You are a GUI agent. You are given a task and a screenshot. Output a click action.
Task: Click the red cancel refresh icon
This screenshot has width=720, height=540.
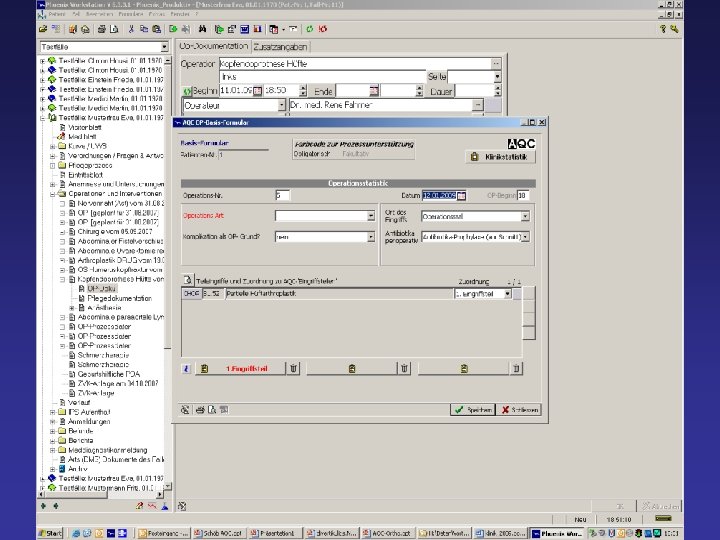(323, 29)
